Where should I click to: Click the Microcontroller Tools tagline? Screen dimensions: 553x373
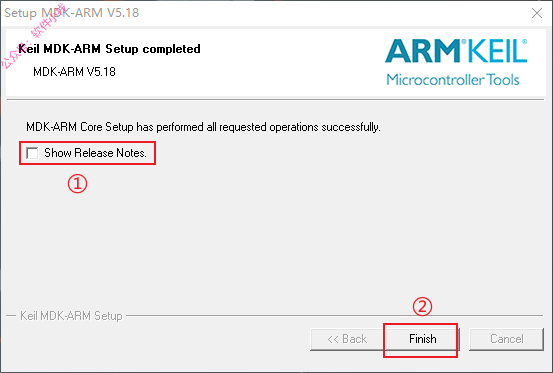click(x=453, y=80)
